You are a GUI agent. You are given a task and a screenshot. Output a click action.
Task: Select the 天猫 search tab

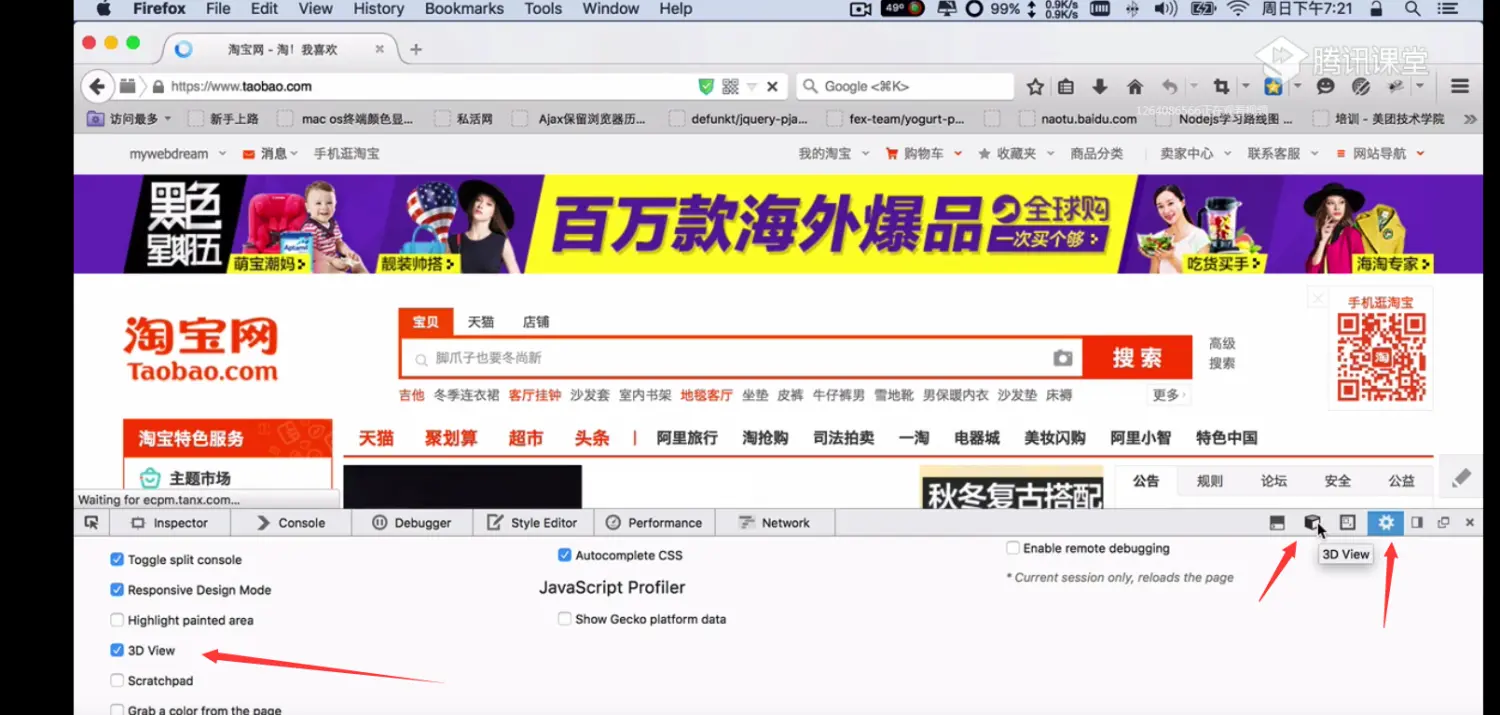point(481,322)
